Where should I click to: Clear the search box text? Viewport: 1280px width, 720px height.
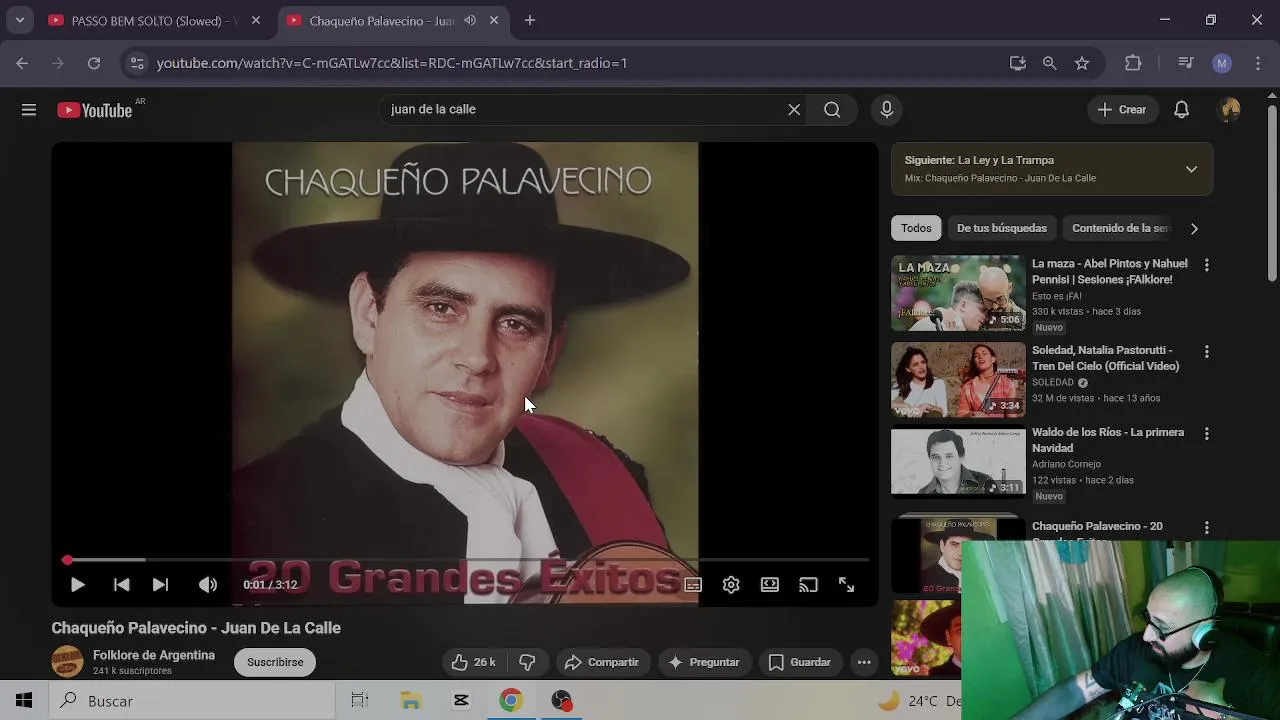point(794,110)
